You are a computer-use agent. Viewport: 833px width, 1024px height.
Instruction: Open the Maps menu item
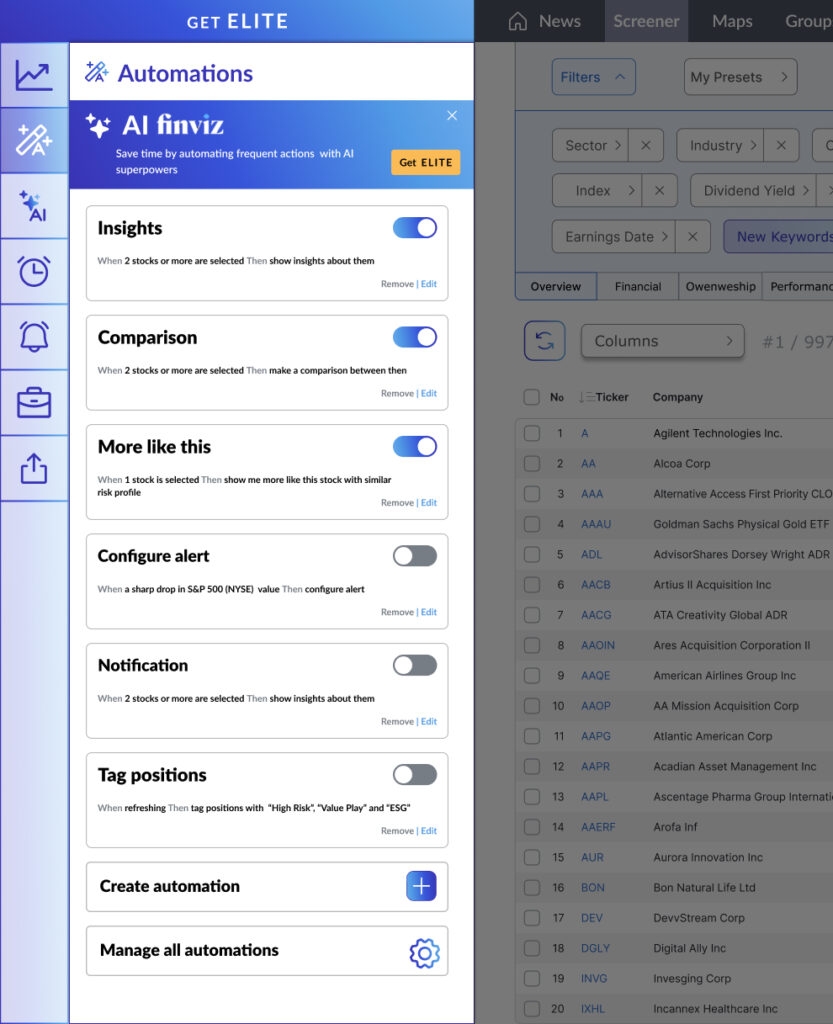(732, 22)
